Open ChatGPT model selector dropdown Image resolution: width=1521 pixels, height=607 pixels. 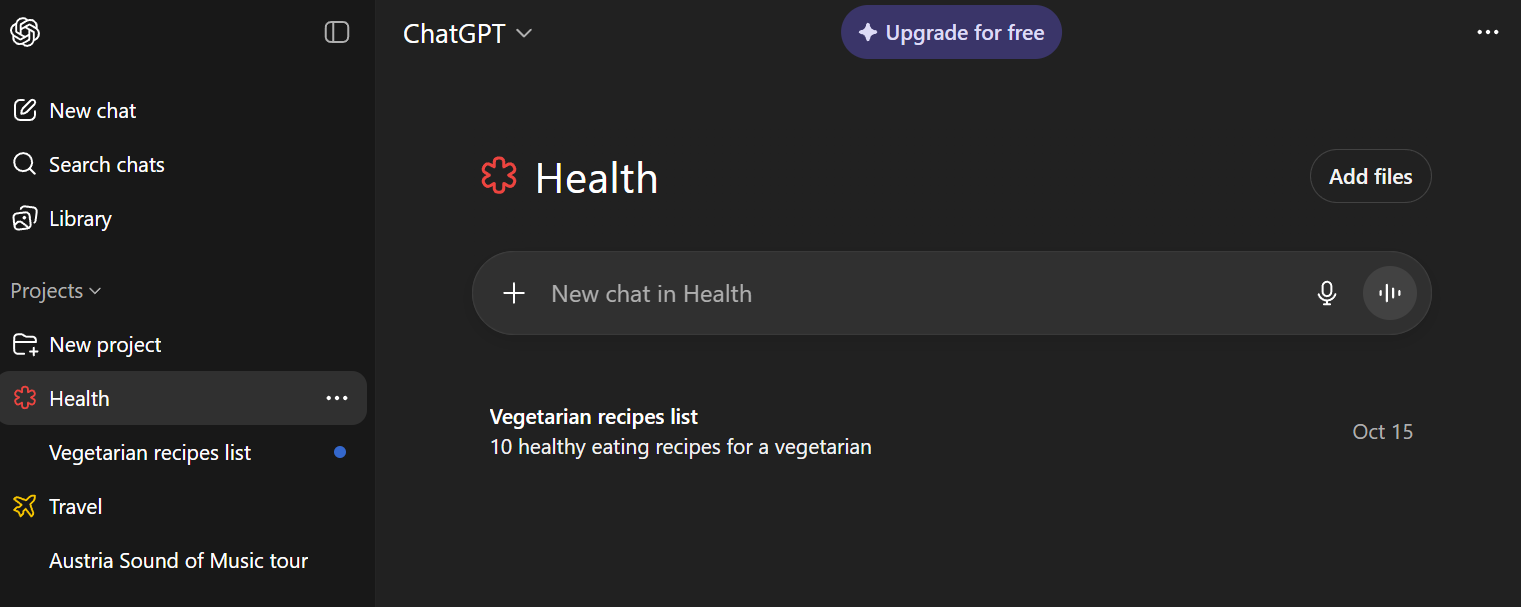(467, 33)
